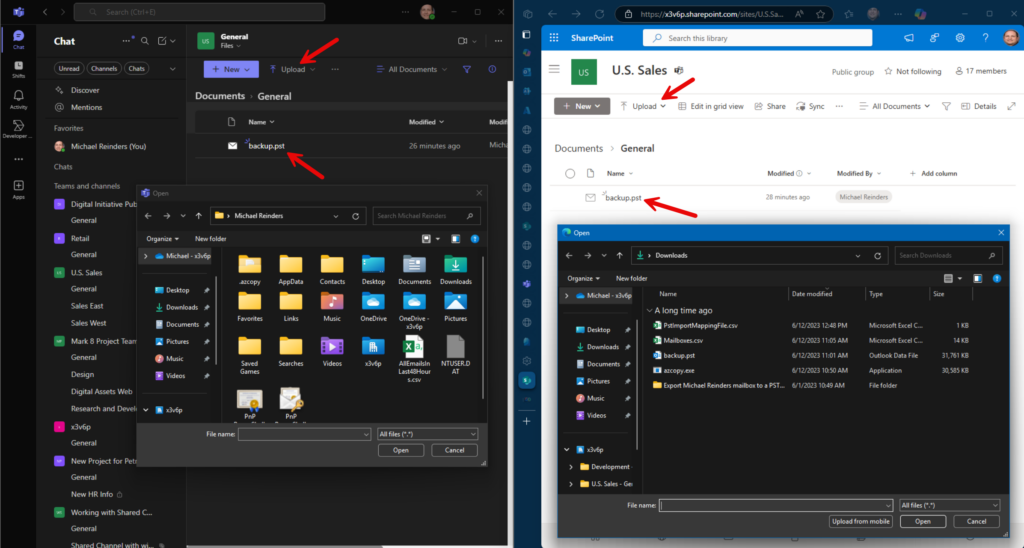Viewport: 1024px width, 548px height.
Task: Click Cancel button in Teams Open dialog
Action: click(455, 451)
